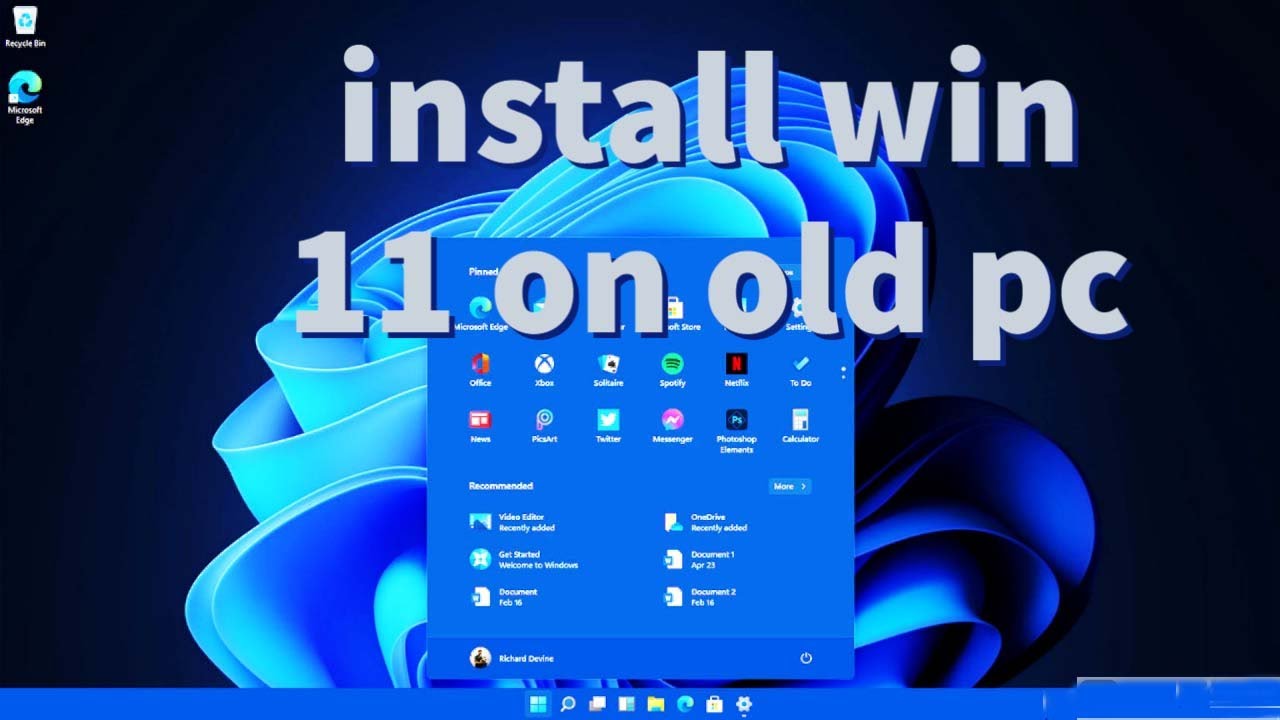Open Document 2 dated Feb 16
Image resolution: width=1280 pixels, height=720 pixels.
pyautogui.click(x=699, y=597)
